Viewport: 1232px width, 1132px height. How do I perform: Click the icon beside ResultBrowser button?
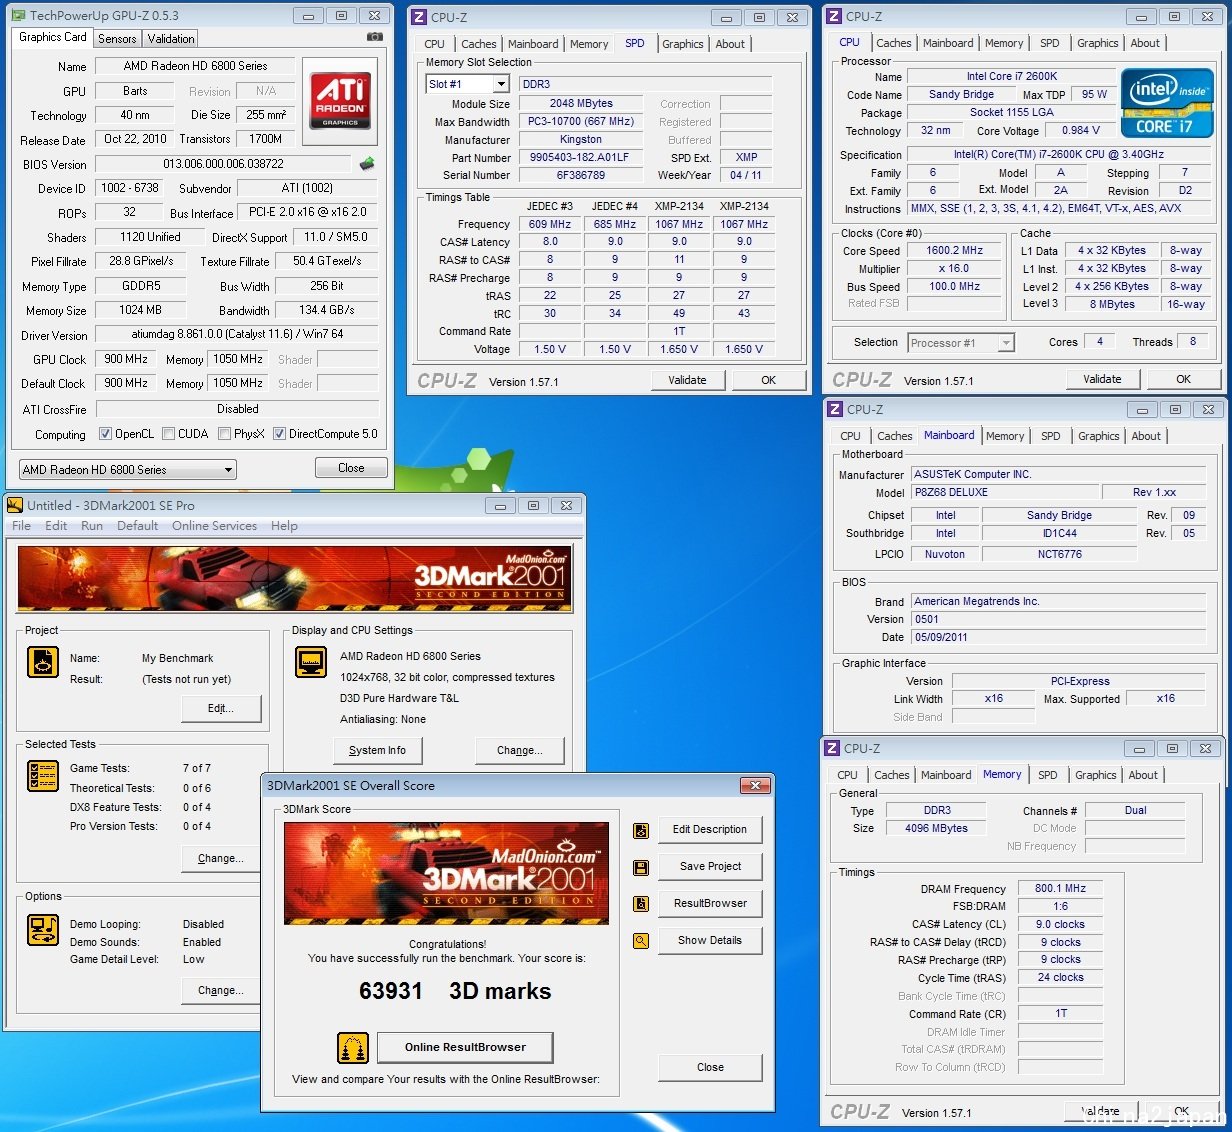pyautogui.click(x=641, y=904)
